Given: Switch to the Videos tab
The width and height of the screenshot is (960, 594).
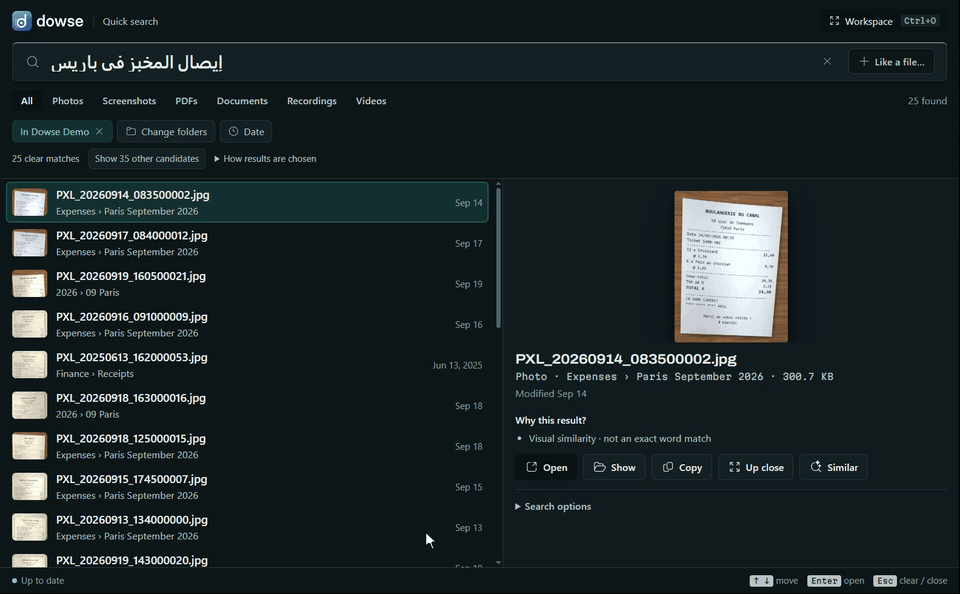Looking at the screenshot, I should (371, 100).
